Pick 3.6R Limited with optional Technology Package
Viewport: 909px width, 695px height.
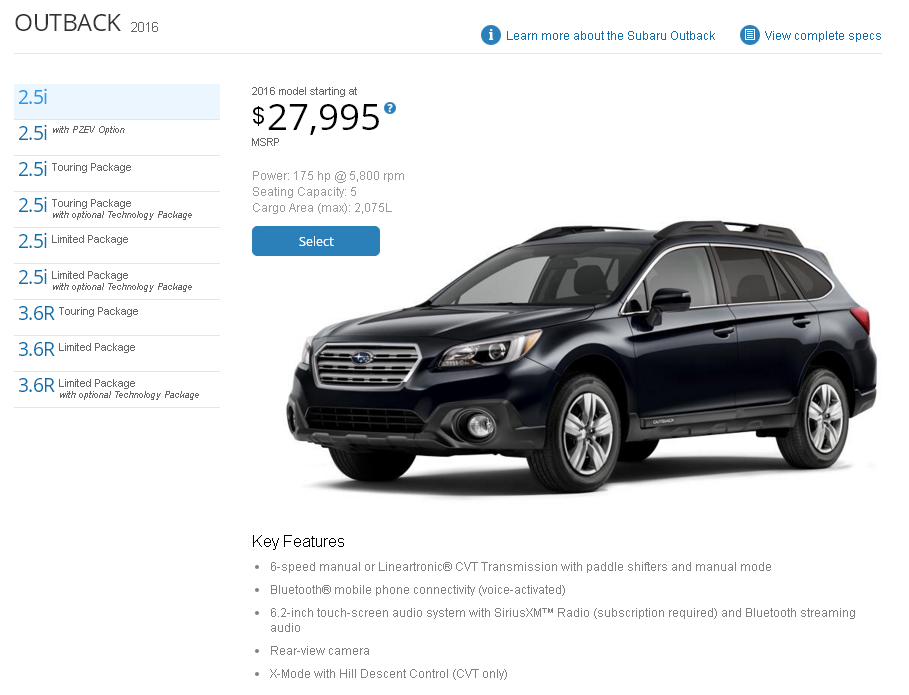[117, 389]
